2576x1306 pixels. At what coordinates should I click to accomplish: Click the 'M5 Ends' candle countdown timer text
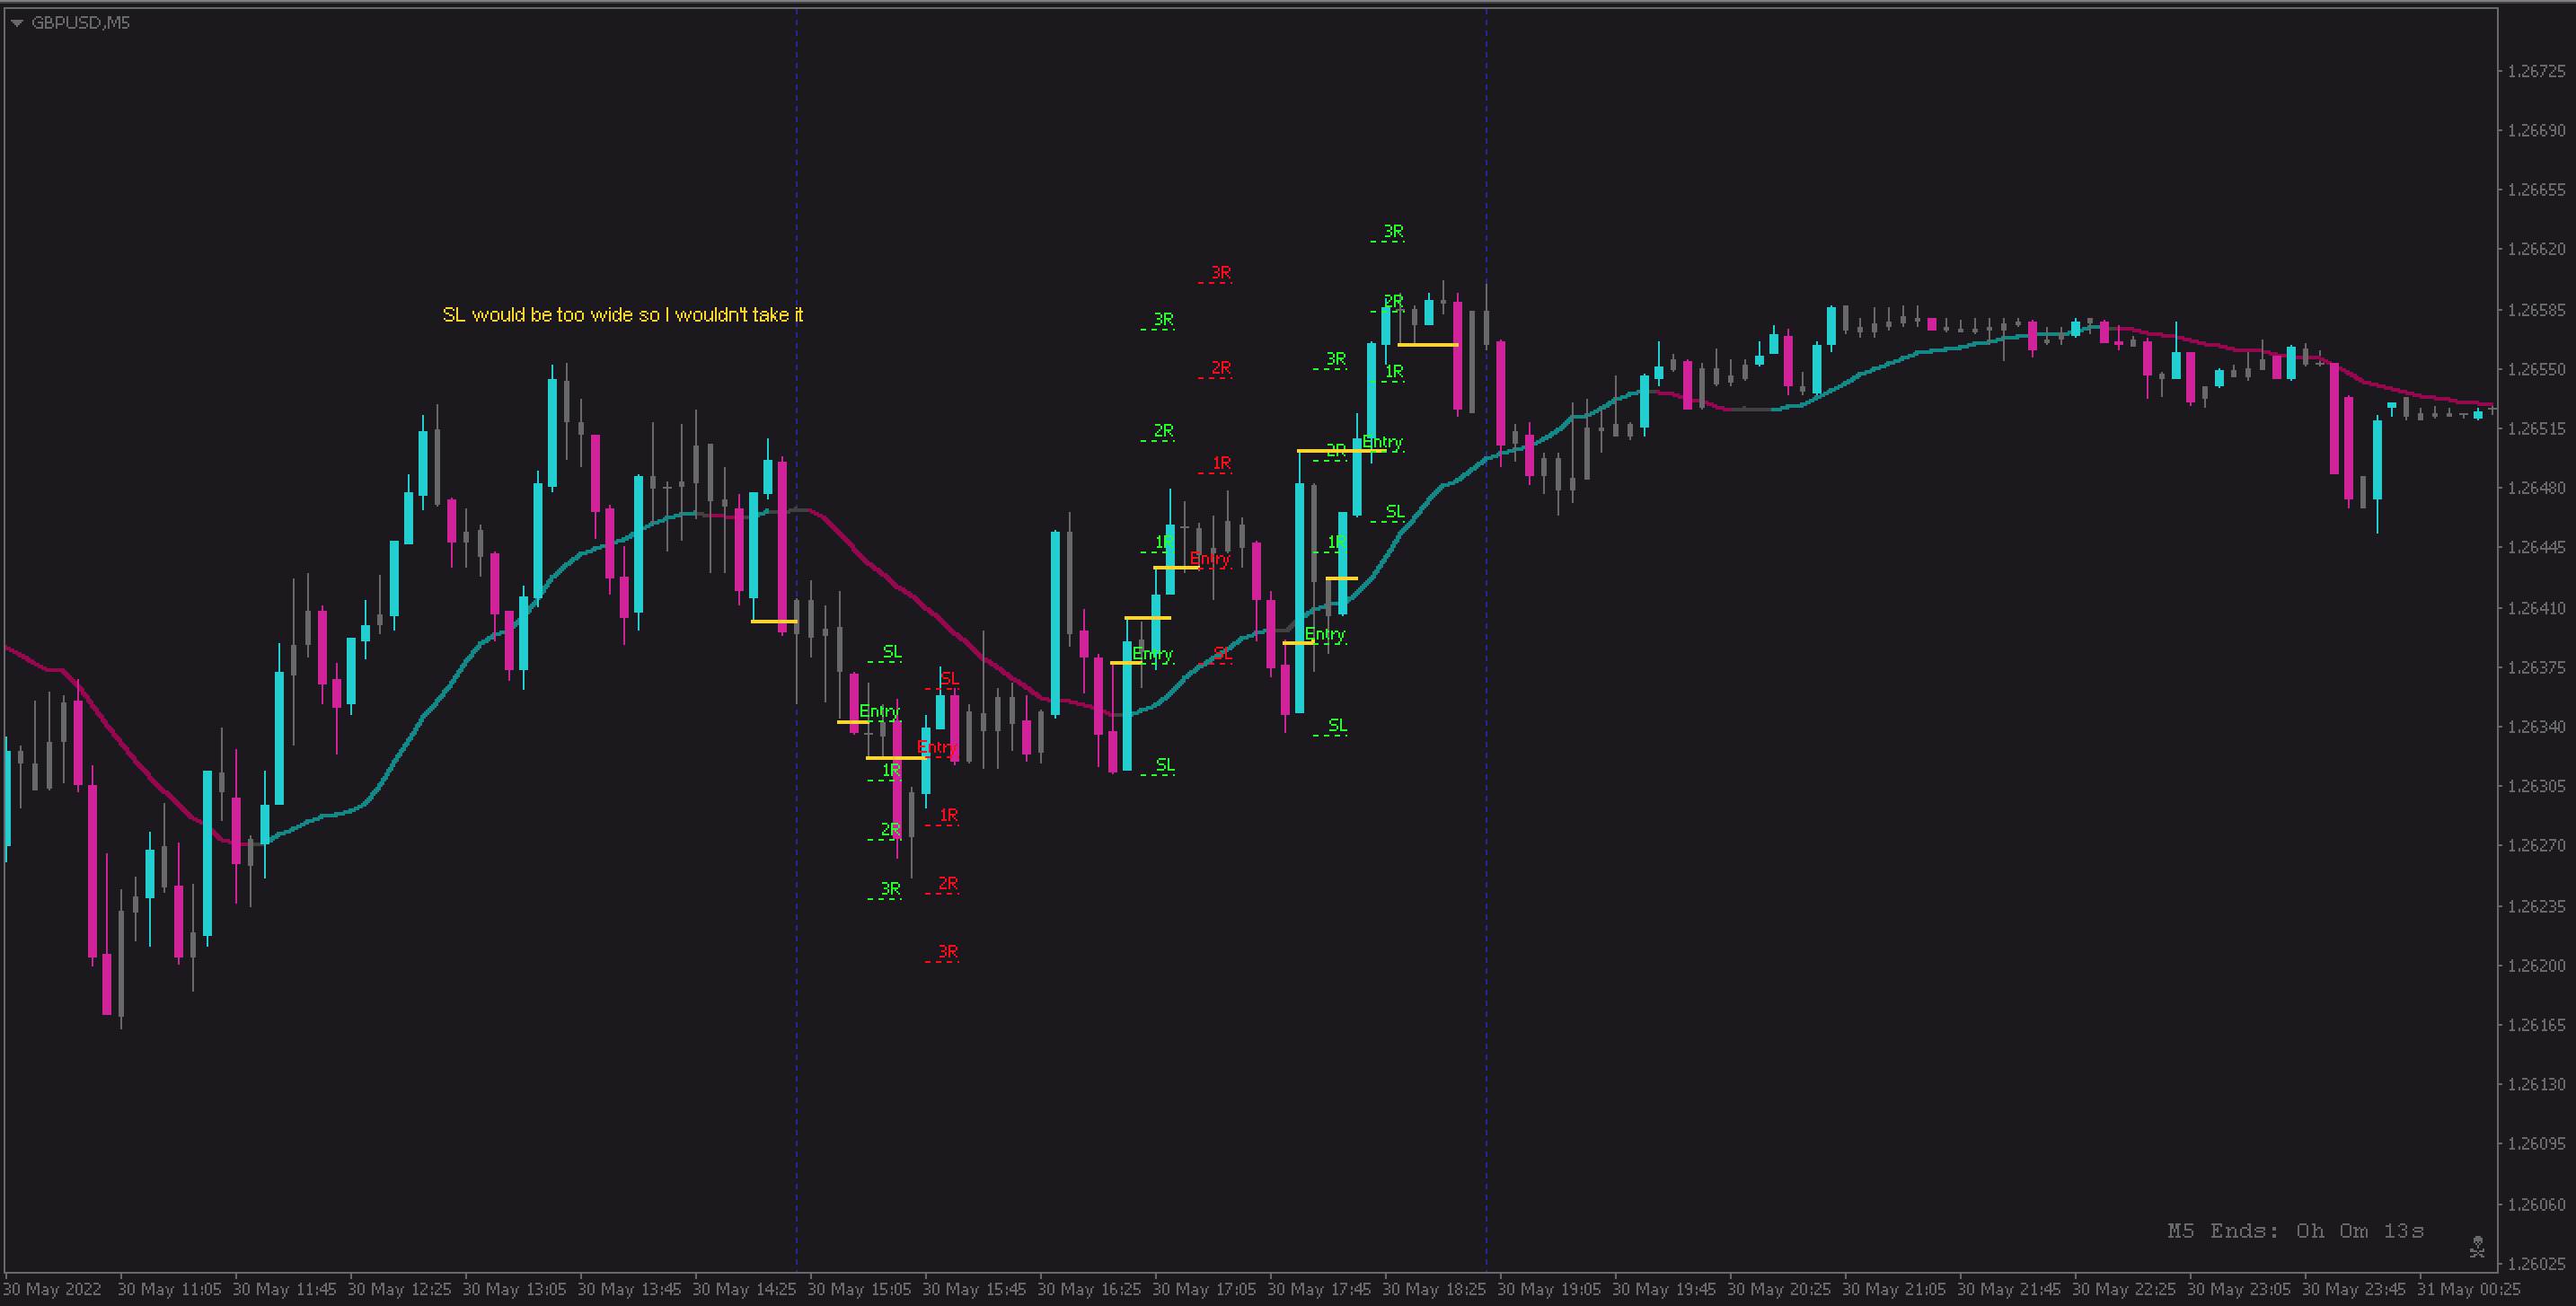2295,1231
